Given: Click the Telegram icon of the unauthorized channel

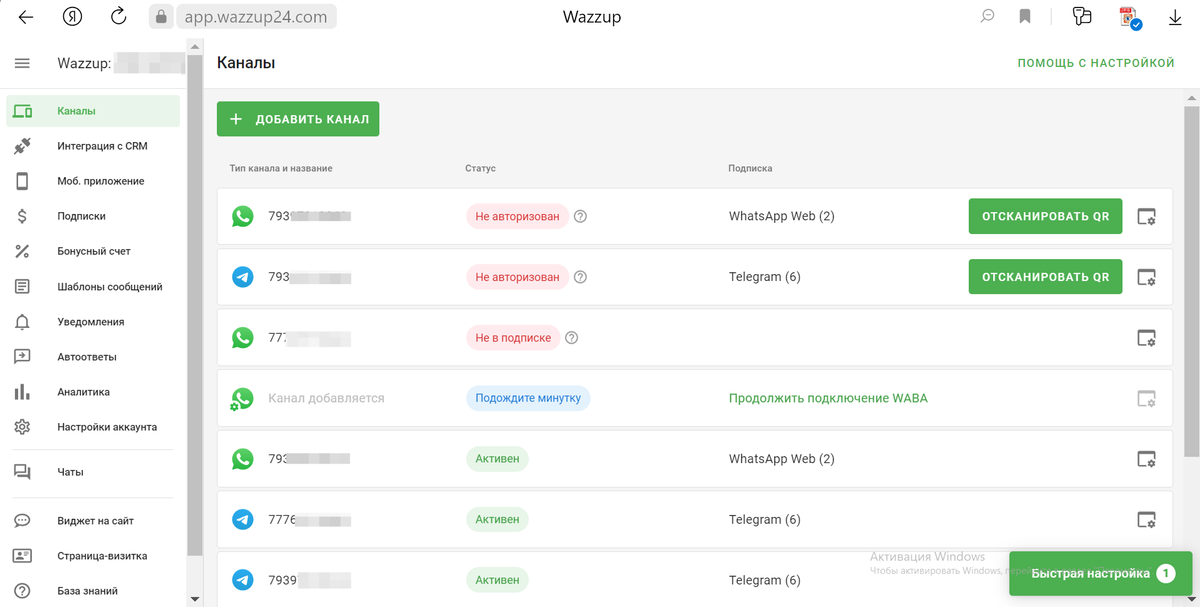Looking at the screenshot, I should coord(242,277).
